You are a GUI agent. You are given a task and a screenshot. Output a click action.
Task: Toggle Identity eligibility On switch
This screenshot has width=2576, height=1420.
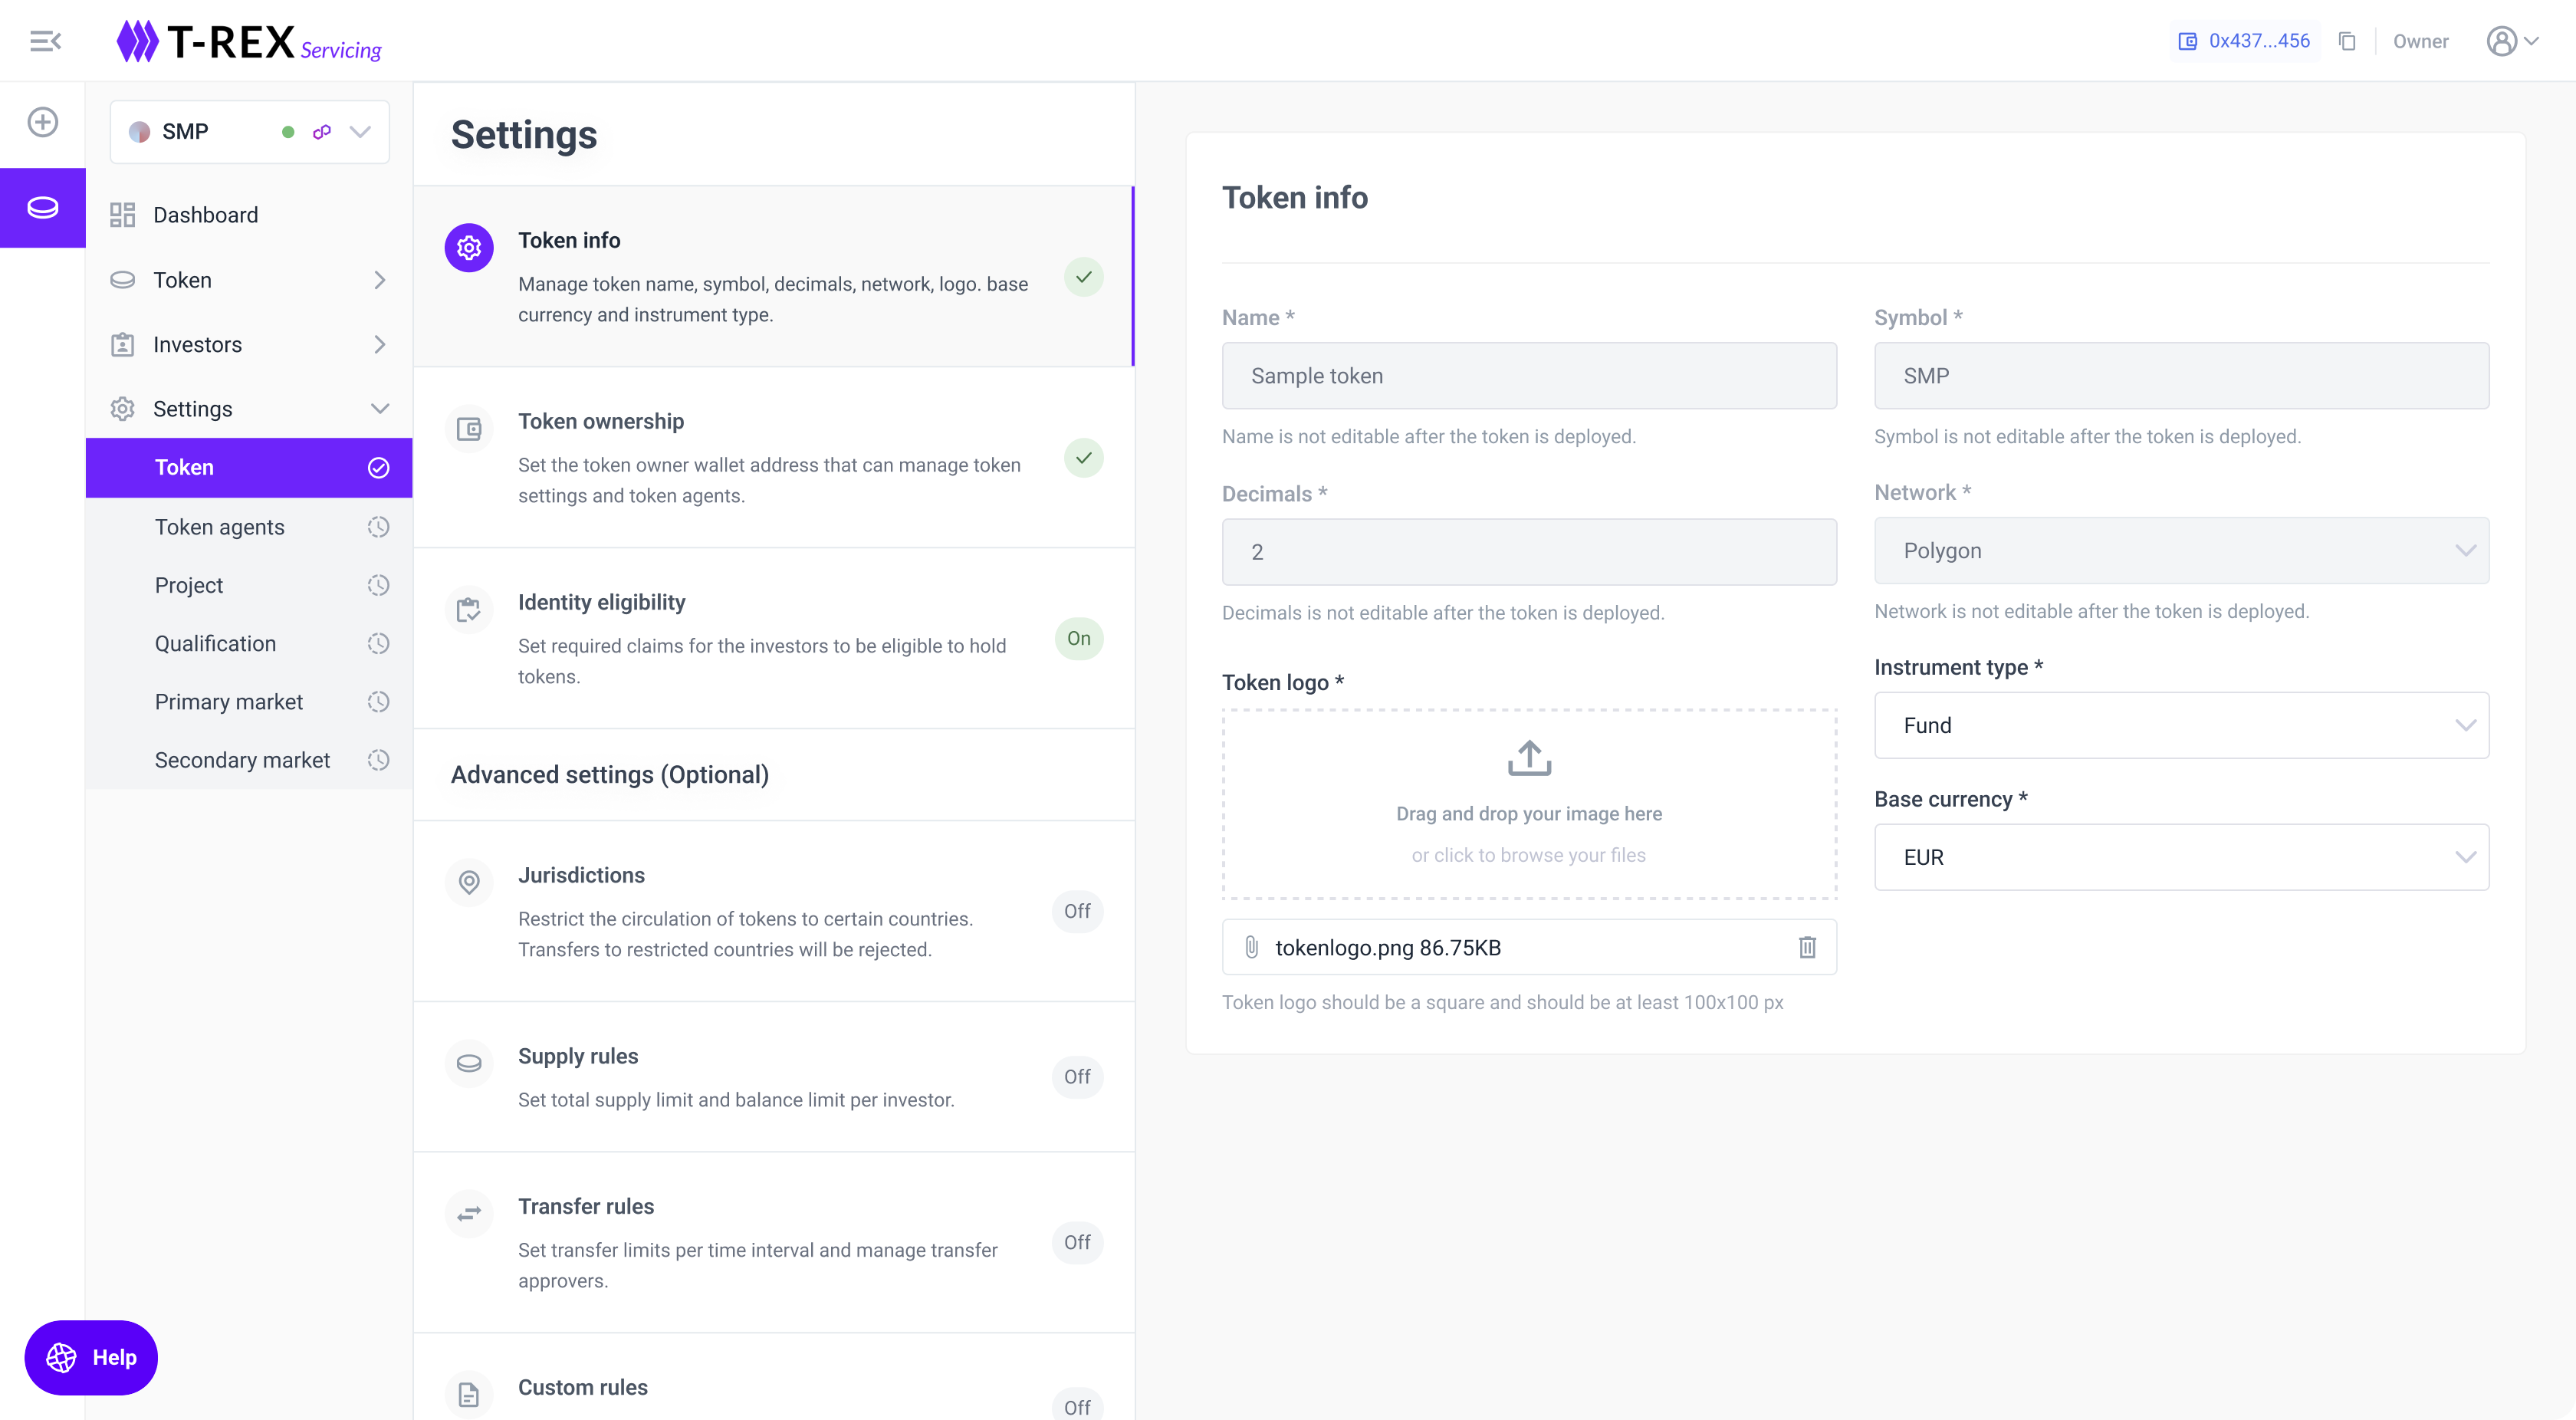click(1078, 638)
